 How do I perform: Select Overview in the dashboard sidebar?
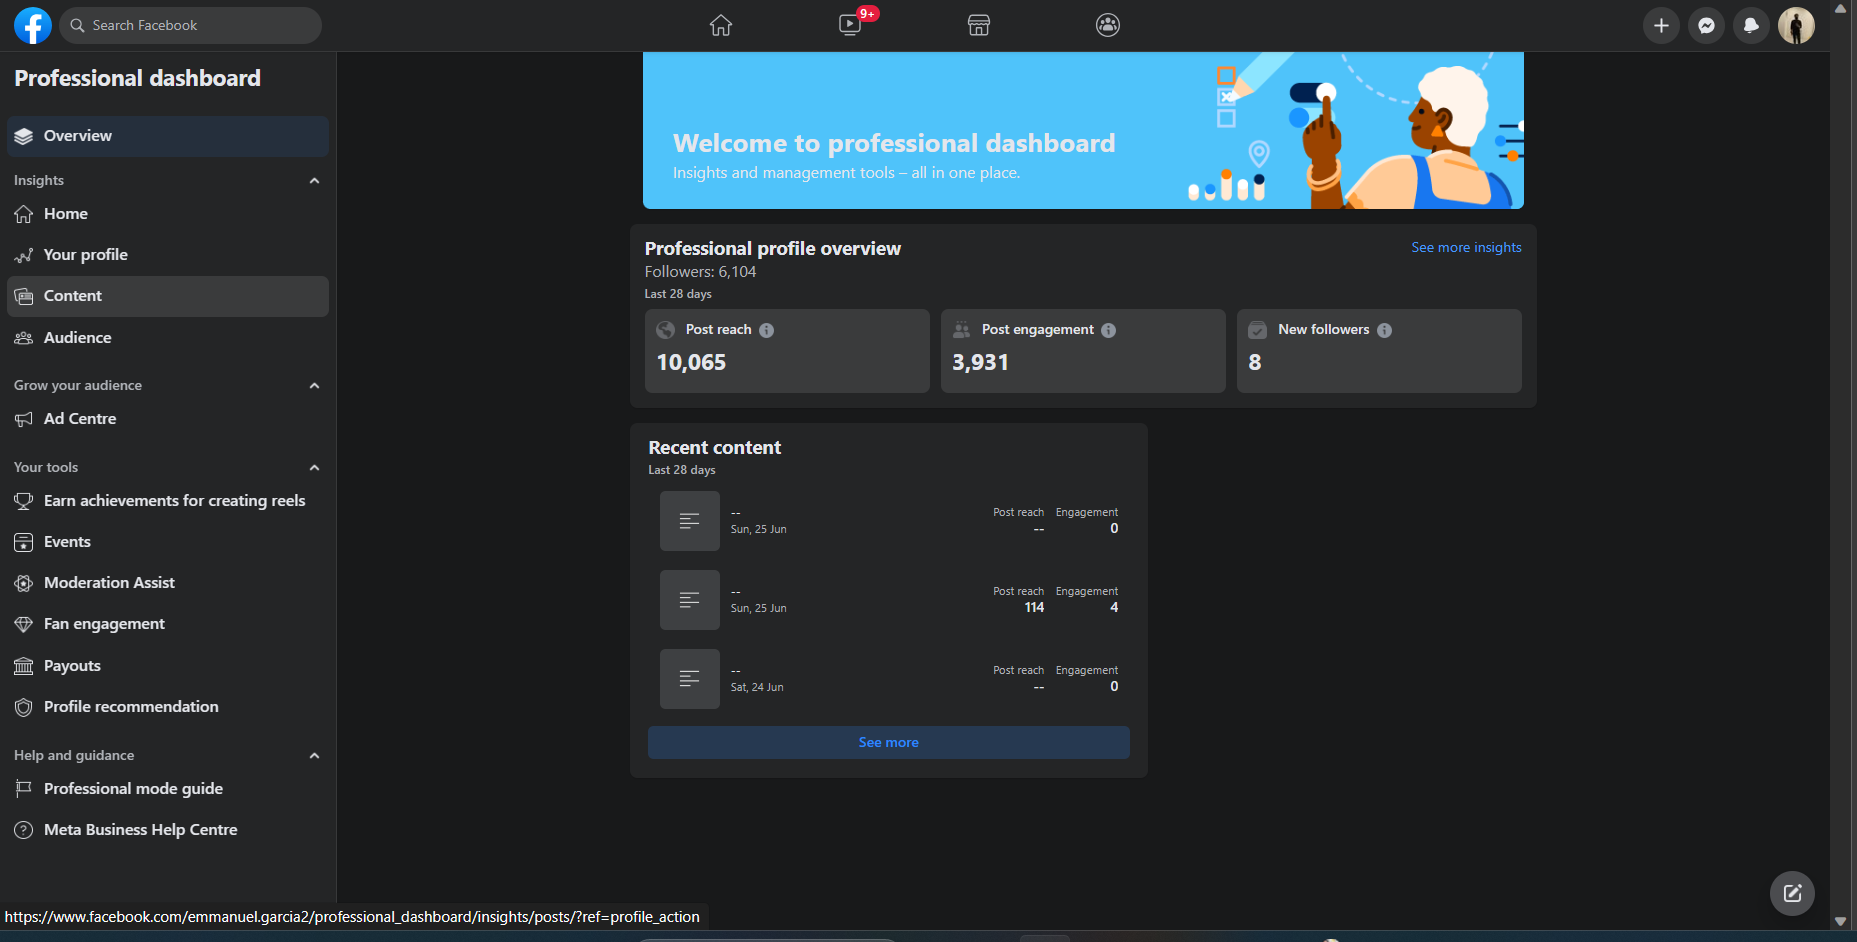(x=168, y=136)
